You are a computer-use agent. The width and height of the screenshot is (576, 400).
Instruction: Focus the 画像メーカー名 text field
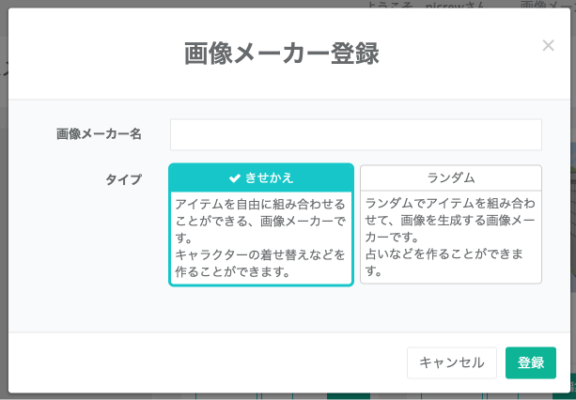356,134
